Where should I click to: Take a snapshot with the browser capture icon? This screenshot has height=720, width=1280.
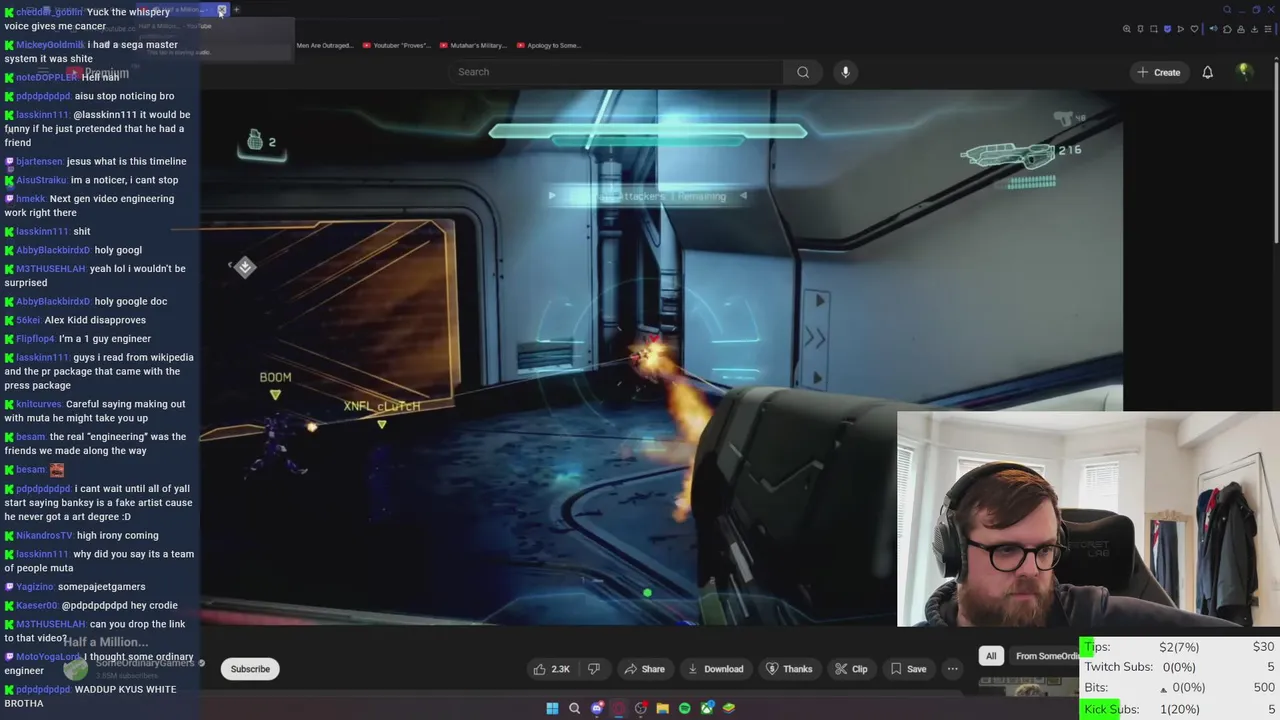click(1154, 29)
